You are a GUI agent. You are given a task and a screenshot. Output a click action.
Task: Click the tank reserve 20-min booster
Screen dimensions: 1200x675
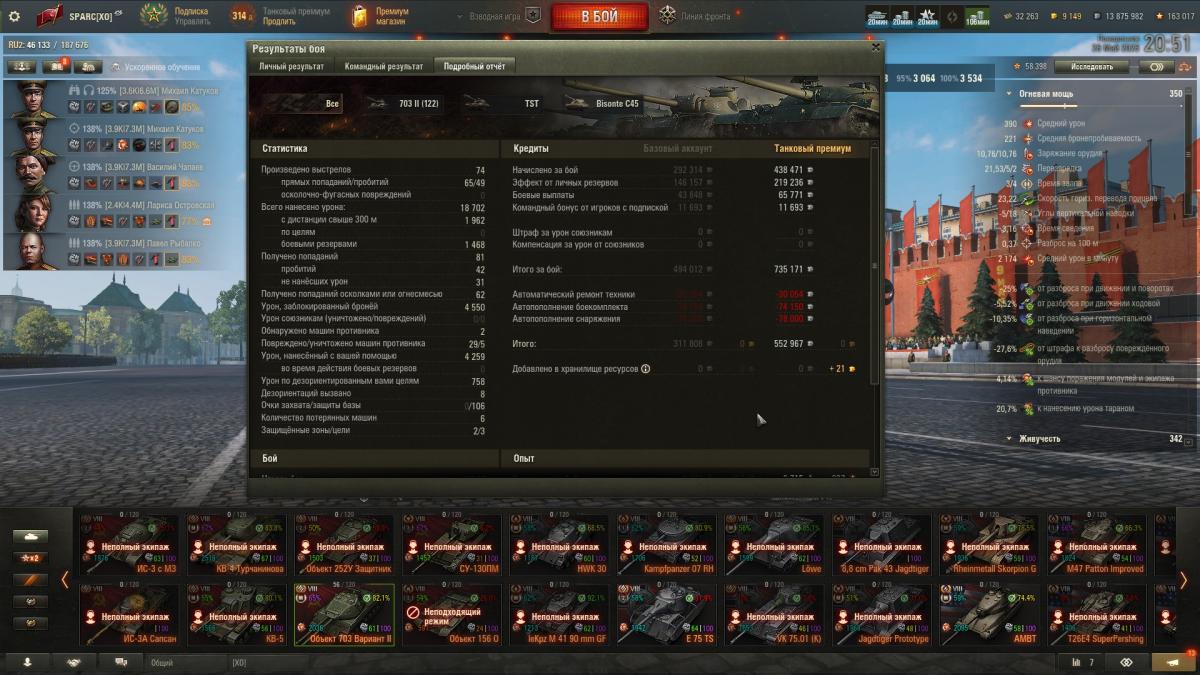click(877, 16)
